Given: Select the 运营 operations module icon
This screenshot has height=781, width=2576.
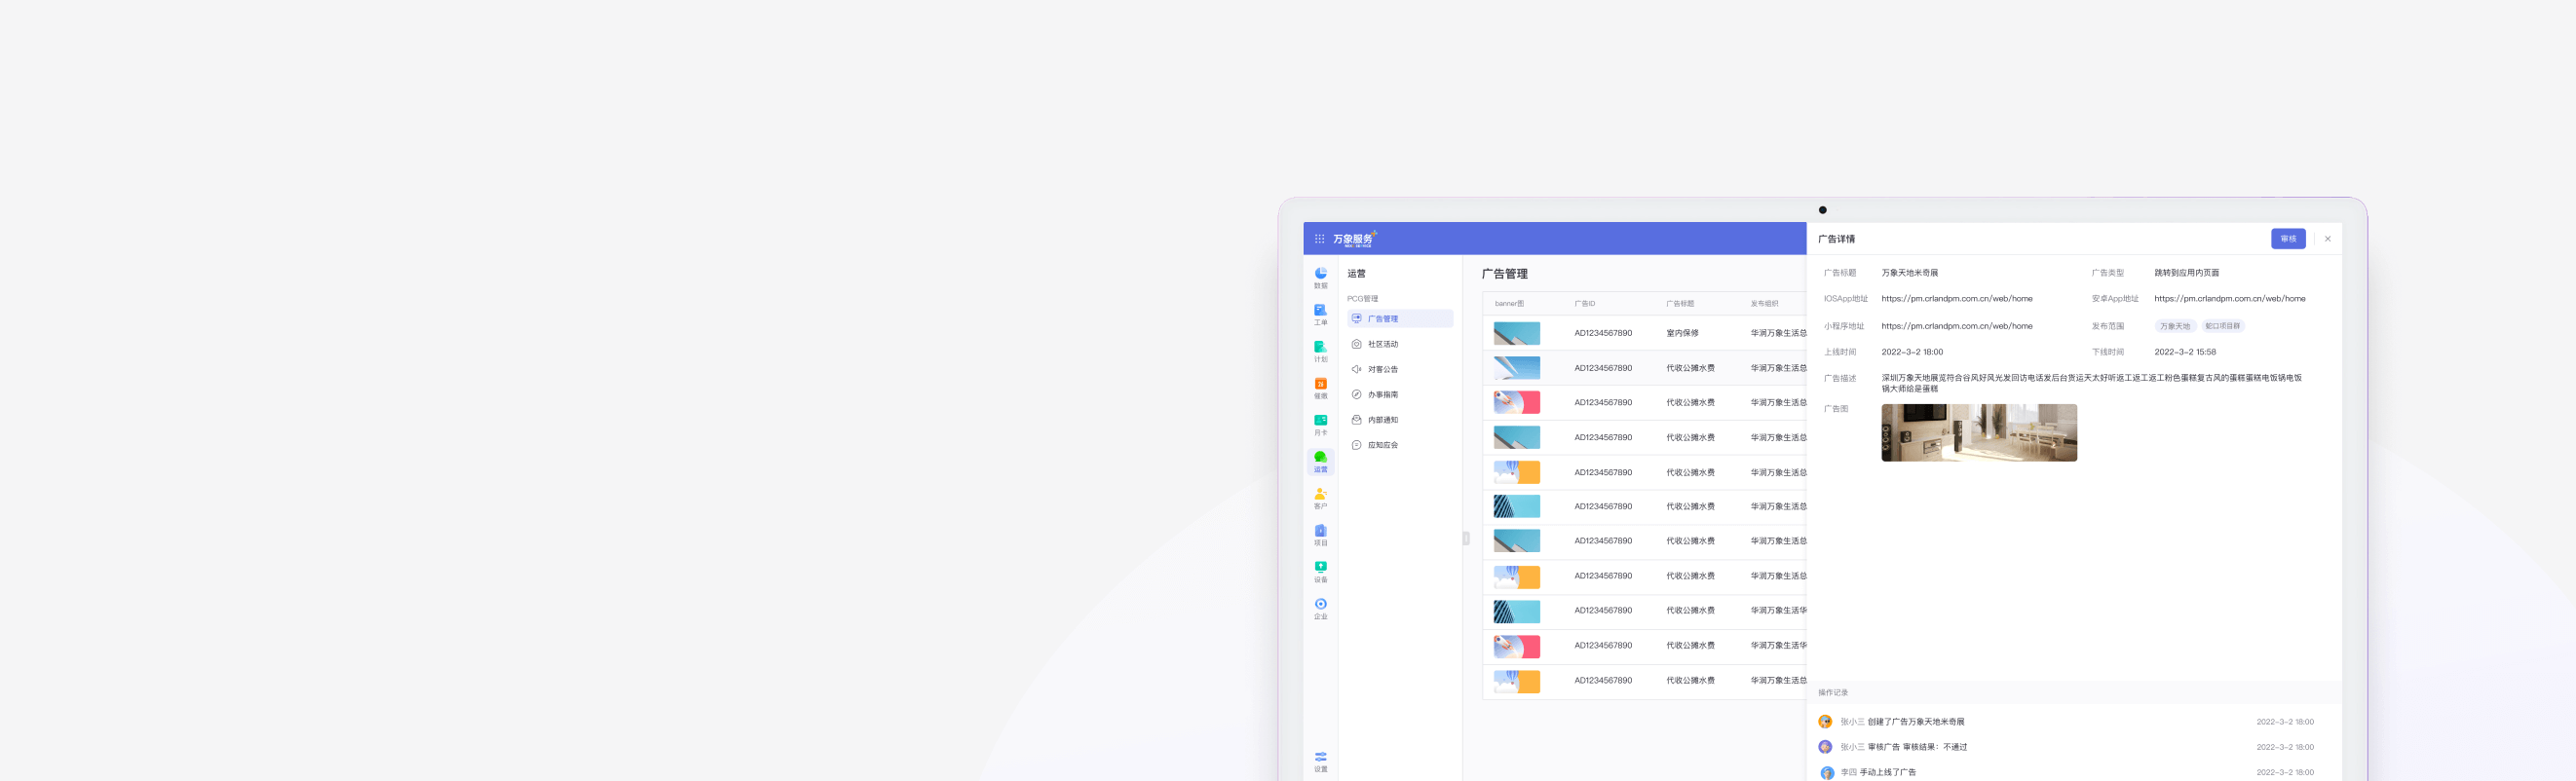Looking at the screenshot, I should [1320, 462].
